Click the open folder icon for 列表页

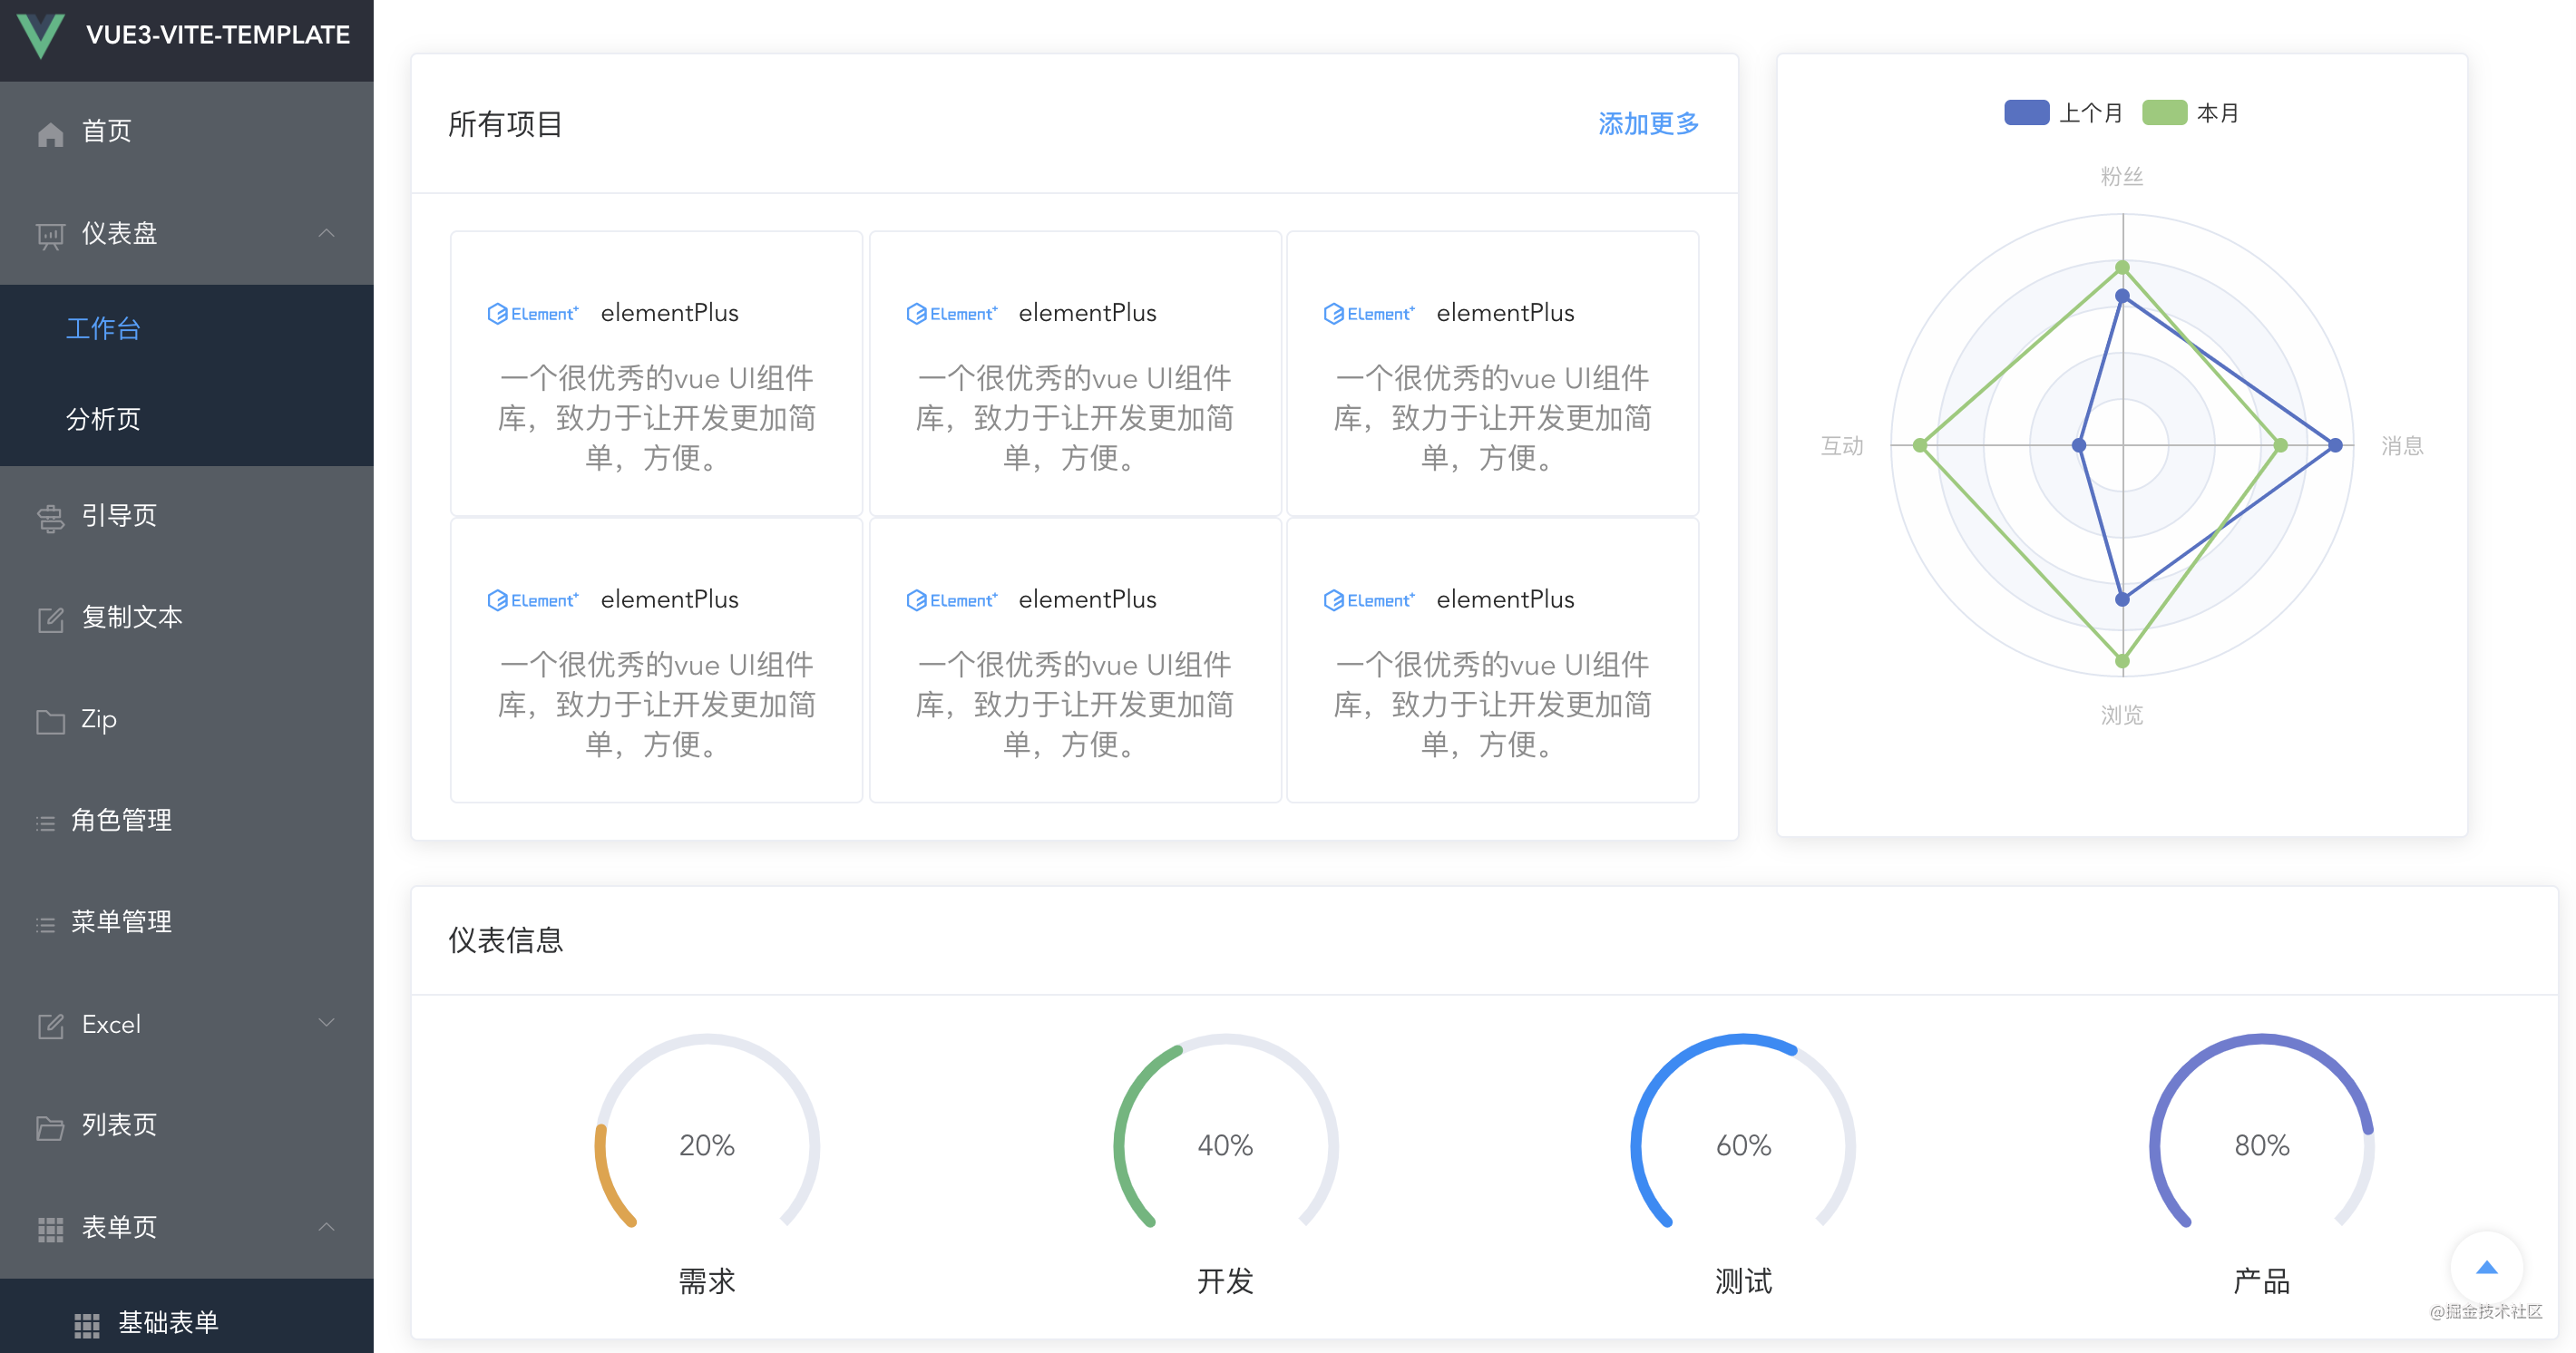coord(50,1128)
